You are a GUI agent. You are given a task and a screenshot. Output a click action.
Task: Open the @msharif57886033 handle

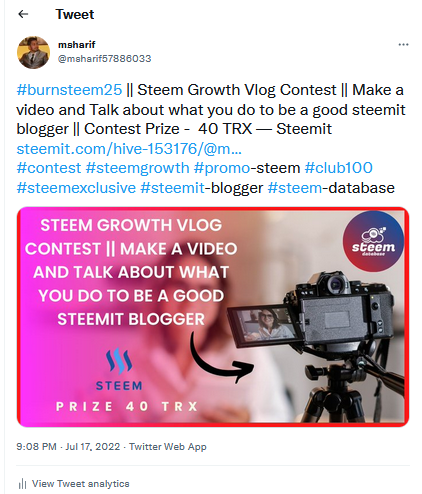[x=104, y=59]
